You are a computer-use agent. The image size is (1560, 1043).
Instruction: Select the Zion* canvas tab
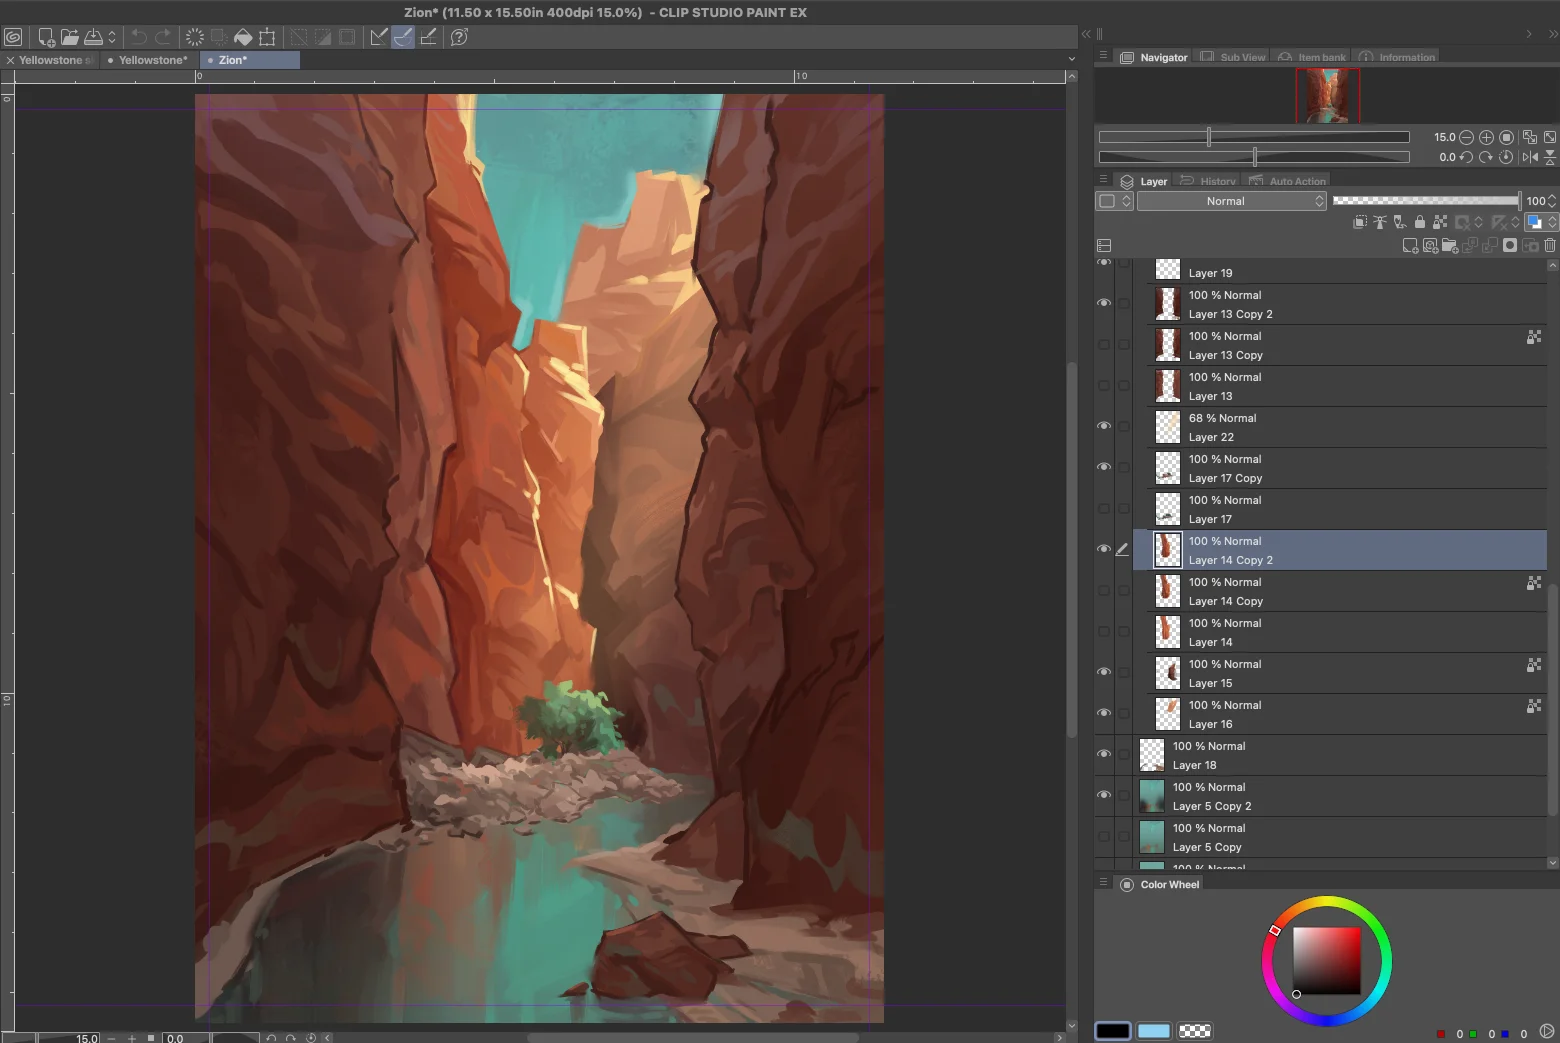coord(251,60)
